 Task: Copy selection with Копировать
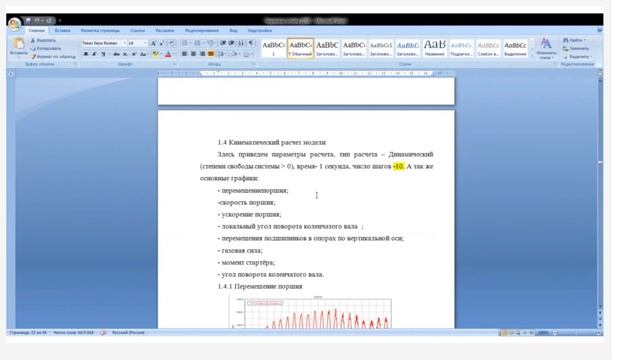point(46,48)
